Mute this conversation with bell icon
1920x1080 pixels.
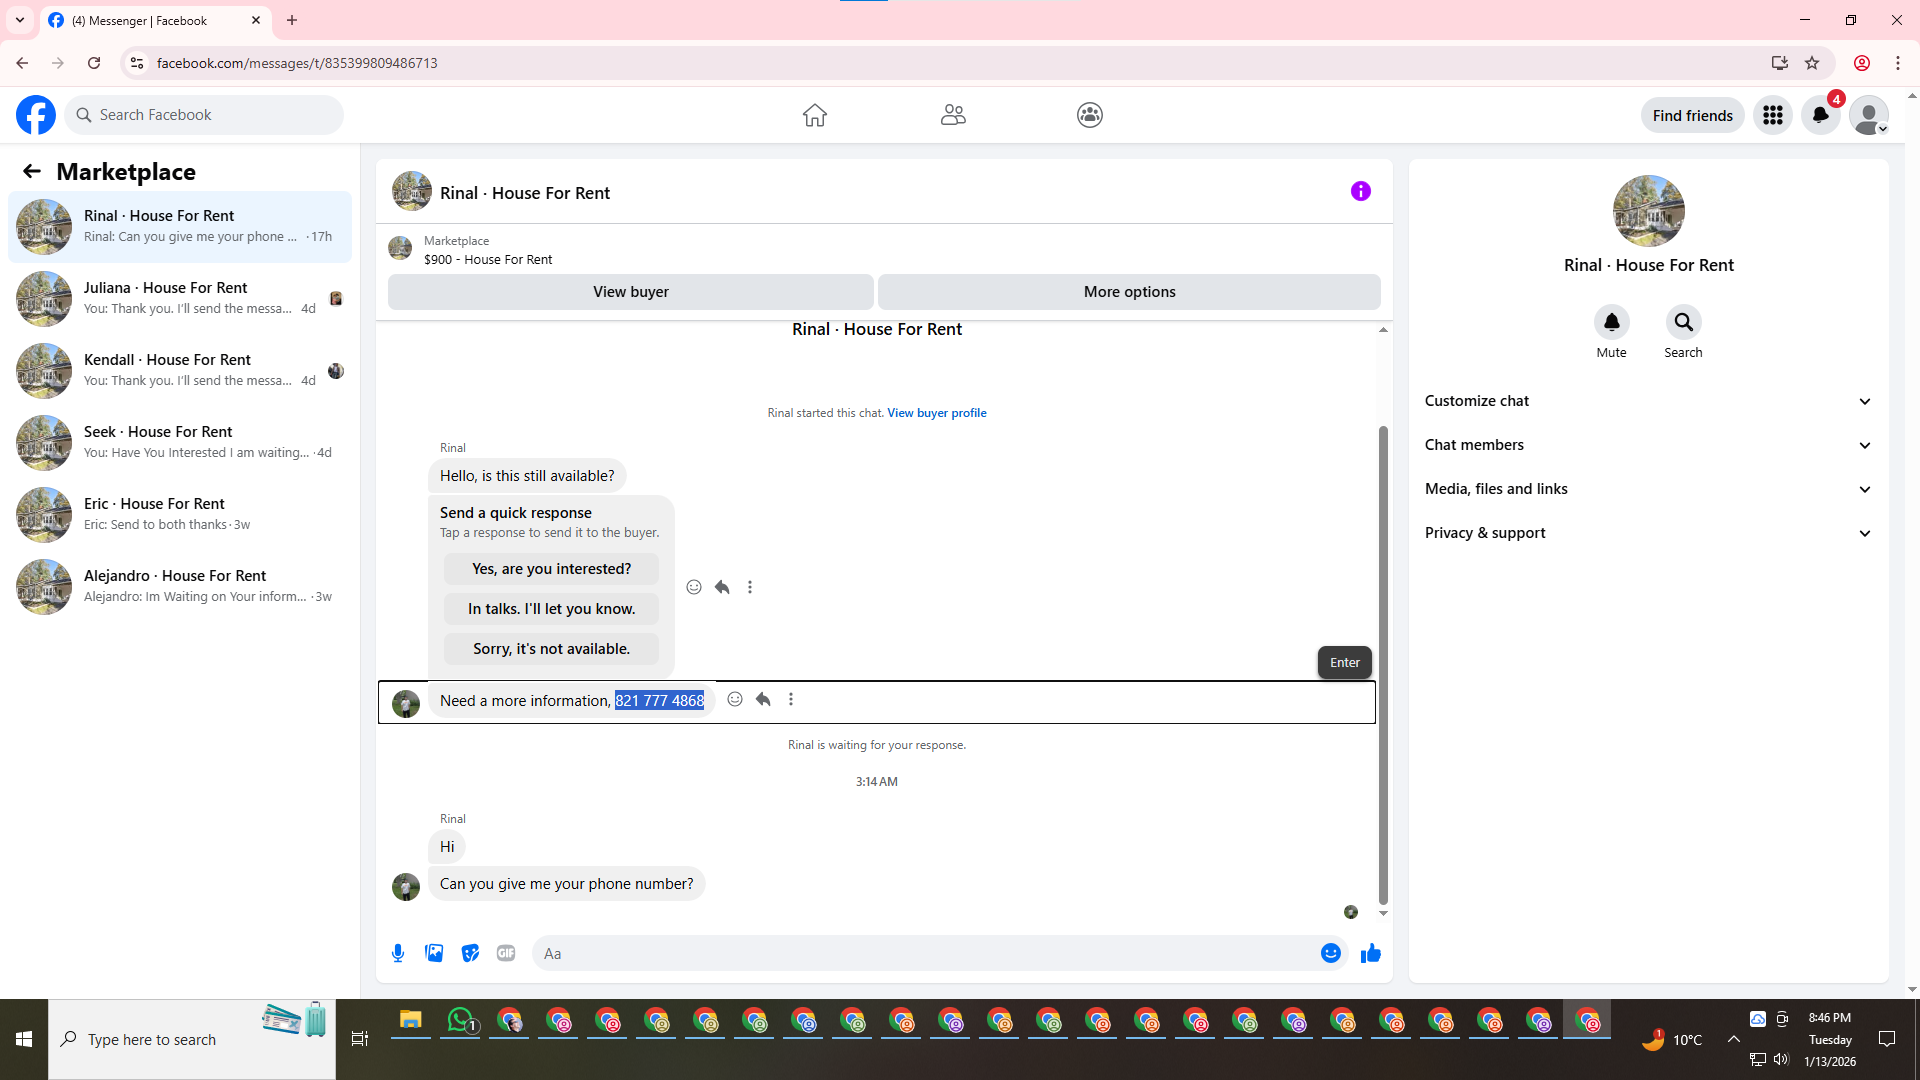coord(1611,322)
